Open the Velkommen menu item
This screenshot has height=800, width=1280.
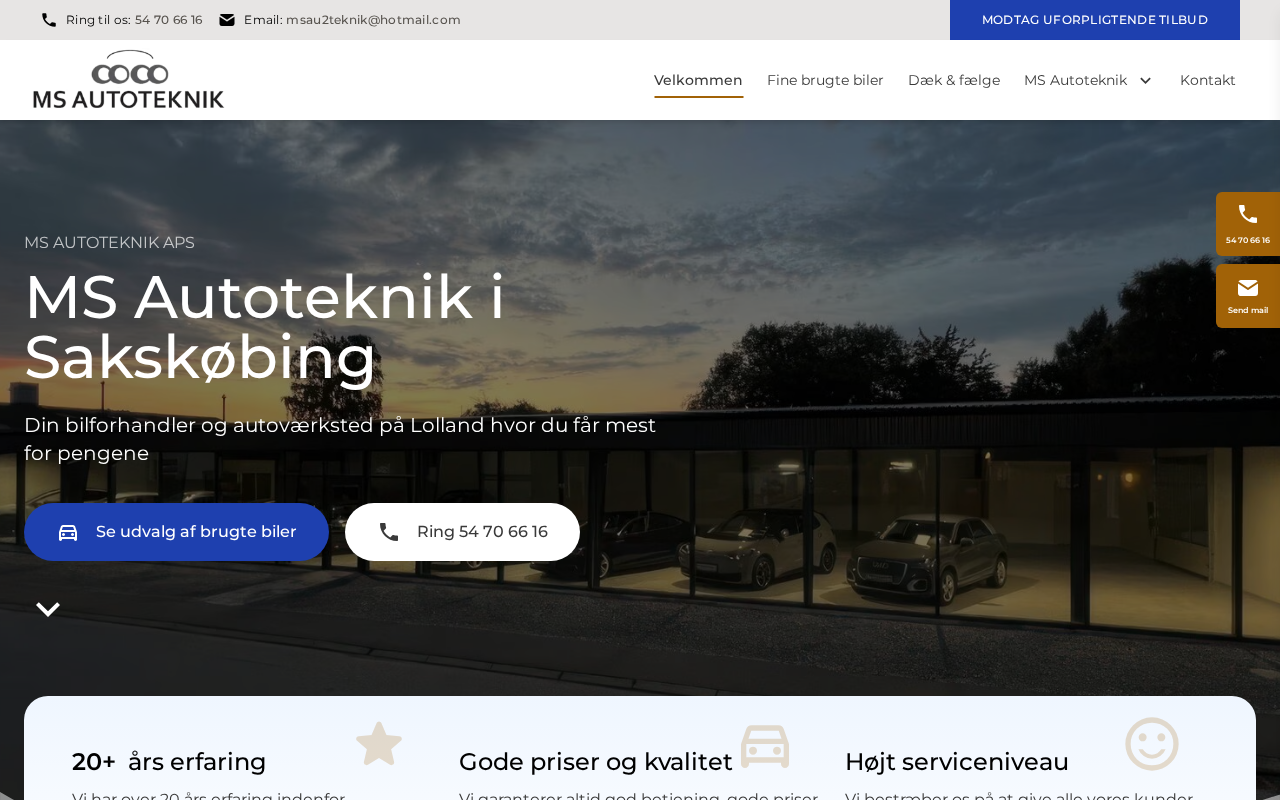(698, 80)
